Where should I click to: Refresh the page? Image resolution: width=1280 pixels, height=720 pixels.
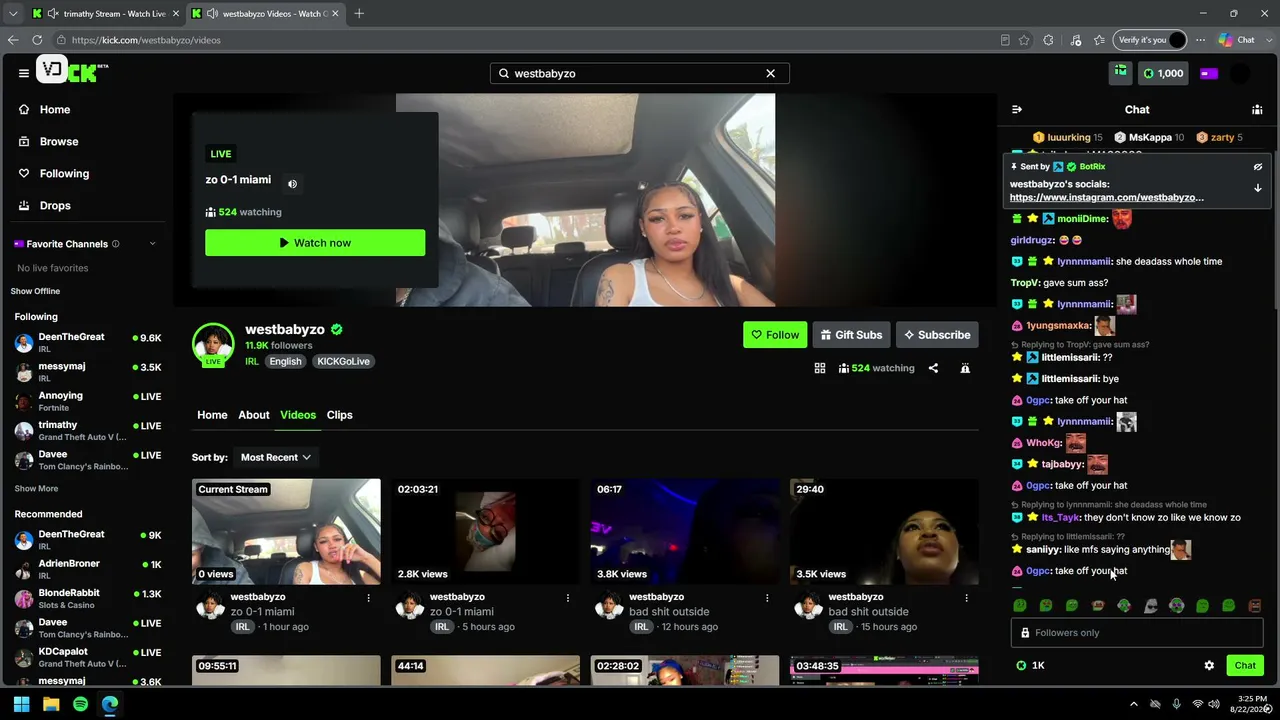37,40
